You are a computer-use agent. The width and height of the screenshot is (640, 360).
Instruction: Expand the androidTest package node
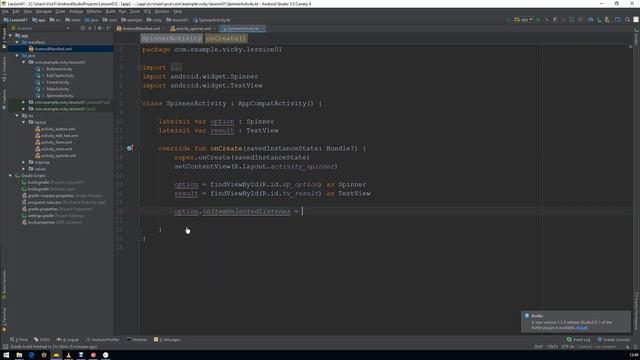(x=24, y=102)
